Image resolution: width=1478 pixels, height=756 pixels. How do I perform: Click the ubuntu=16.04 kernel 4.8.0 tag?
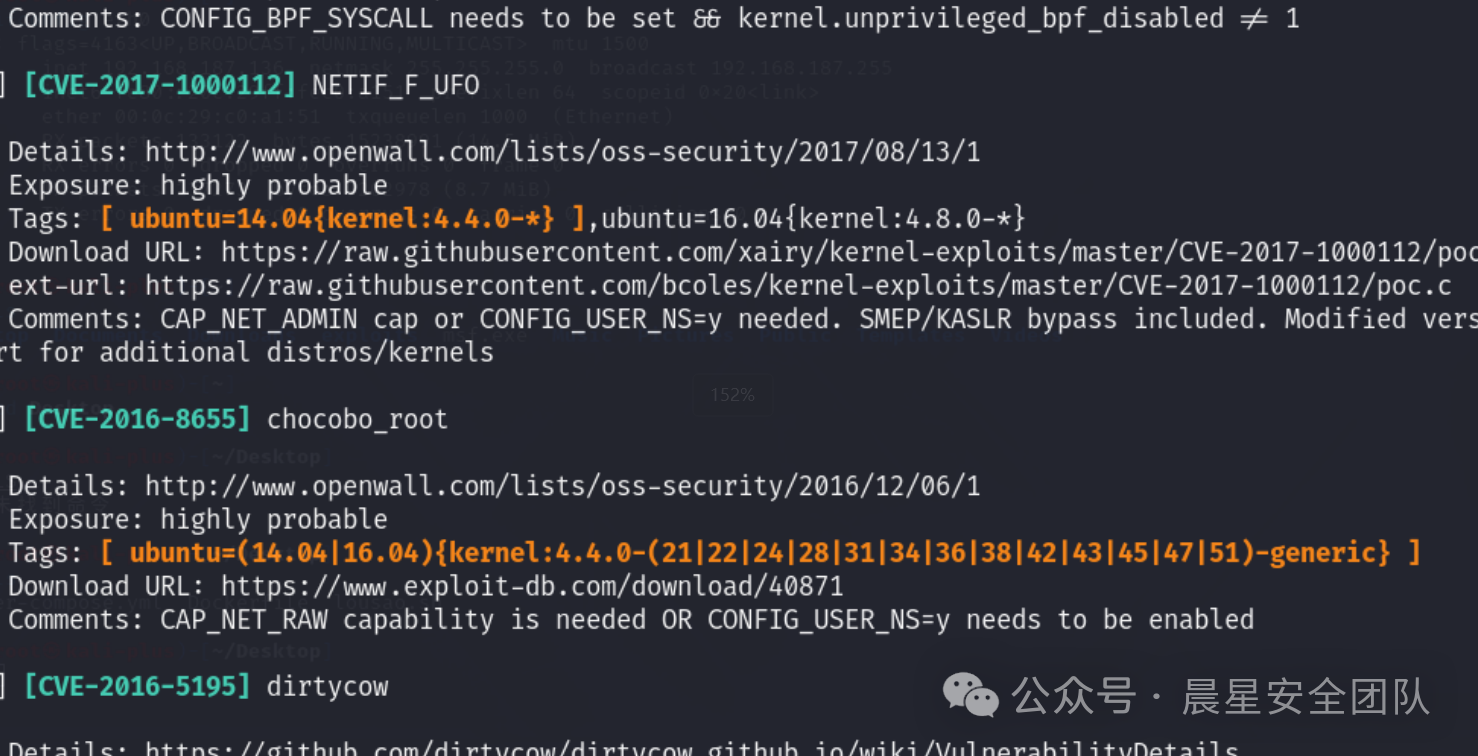(x=813, y=219)
